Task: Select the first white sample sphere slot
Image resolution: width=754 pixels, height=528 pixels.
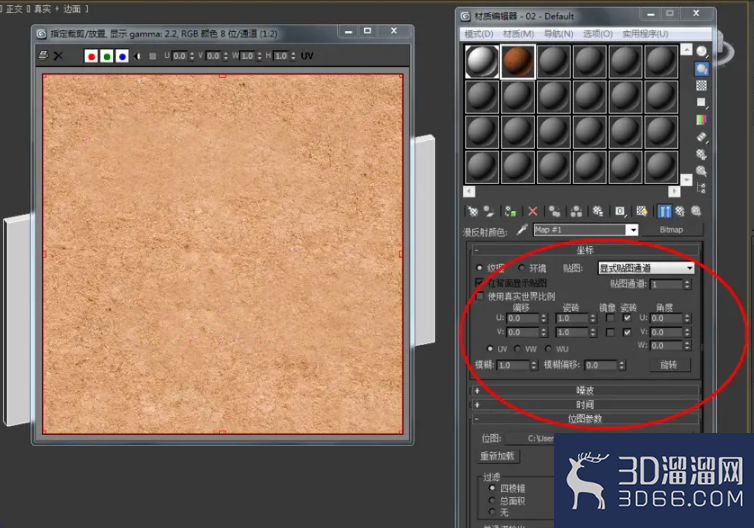Action: click(x=481, y=61)
